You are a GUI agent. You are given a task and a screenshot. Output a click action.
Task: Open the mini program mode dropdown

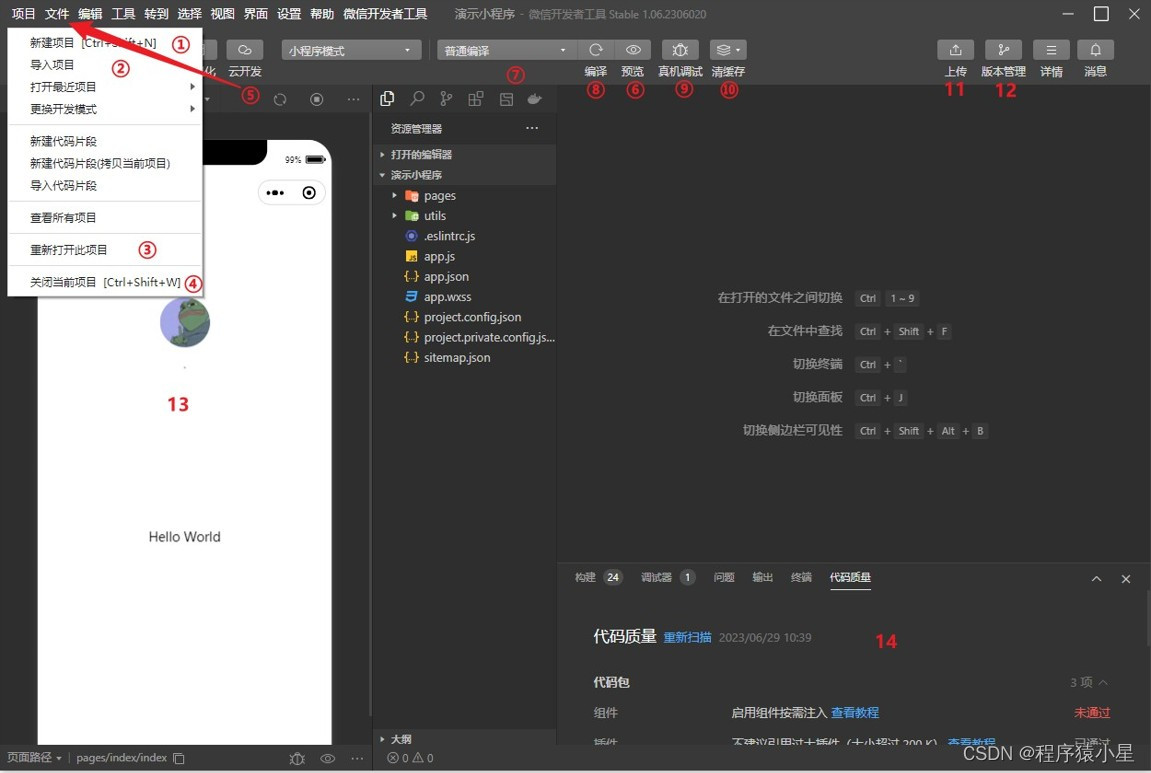pyautogui.click(x=351, y=50)
